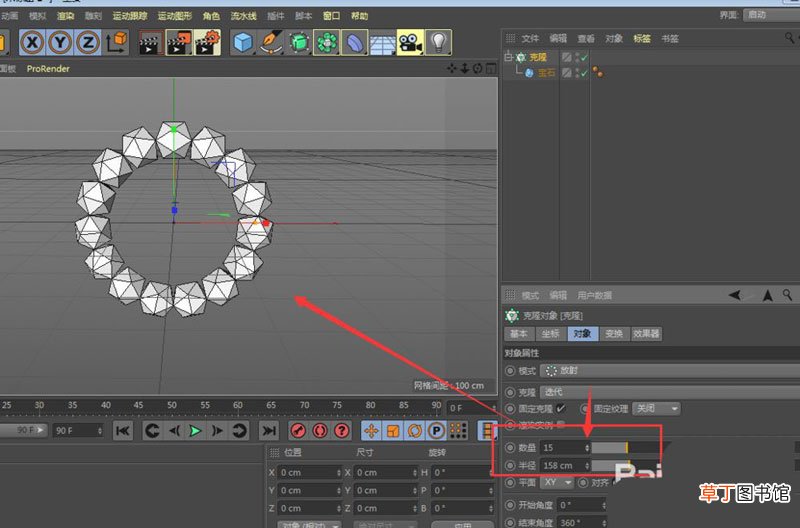Toggle Position keyframe move icon

tap(371, 431)
